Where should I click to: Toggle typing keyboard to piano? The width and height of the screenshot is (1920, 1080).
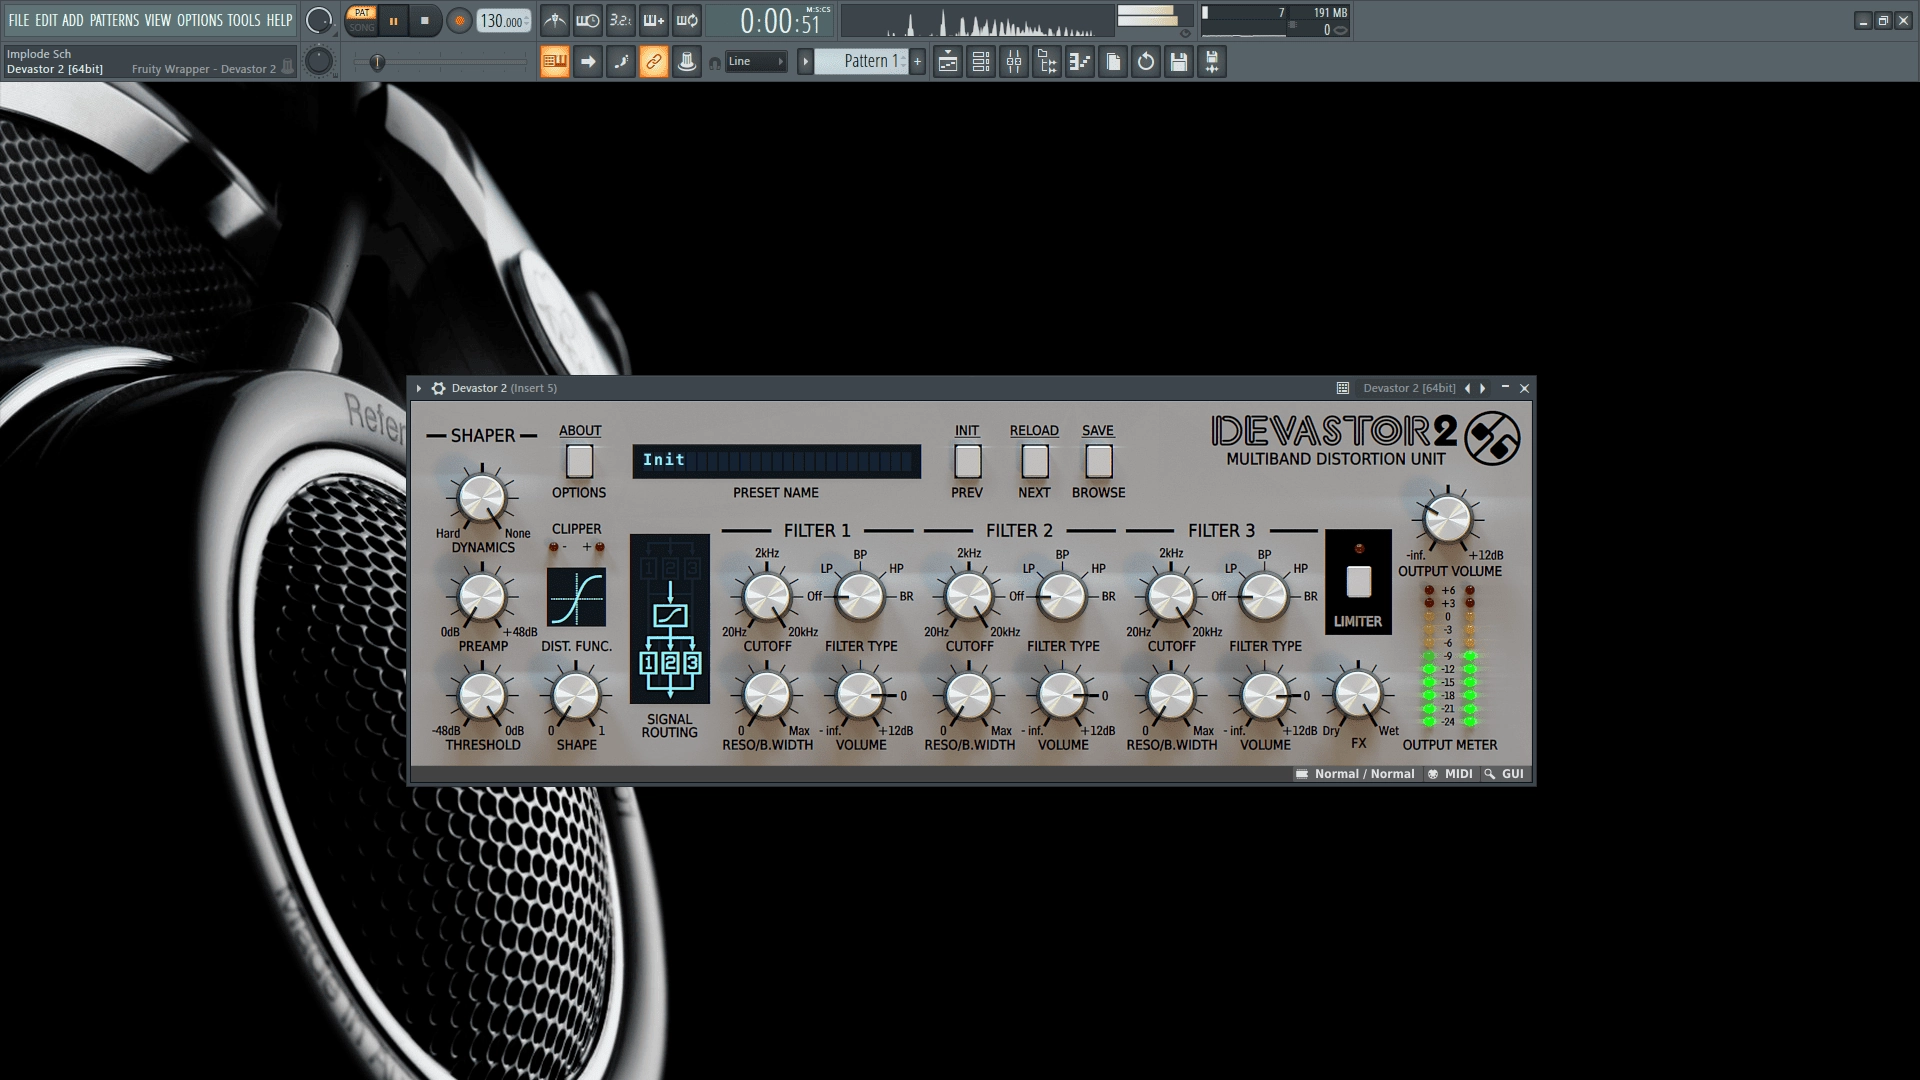555,62
